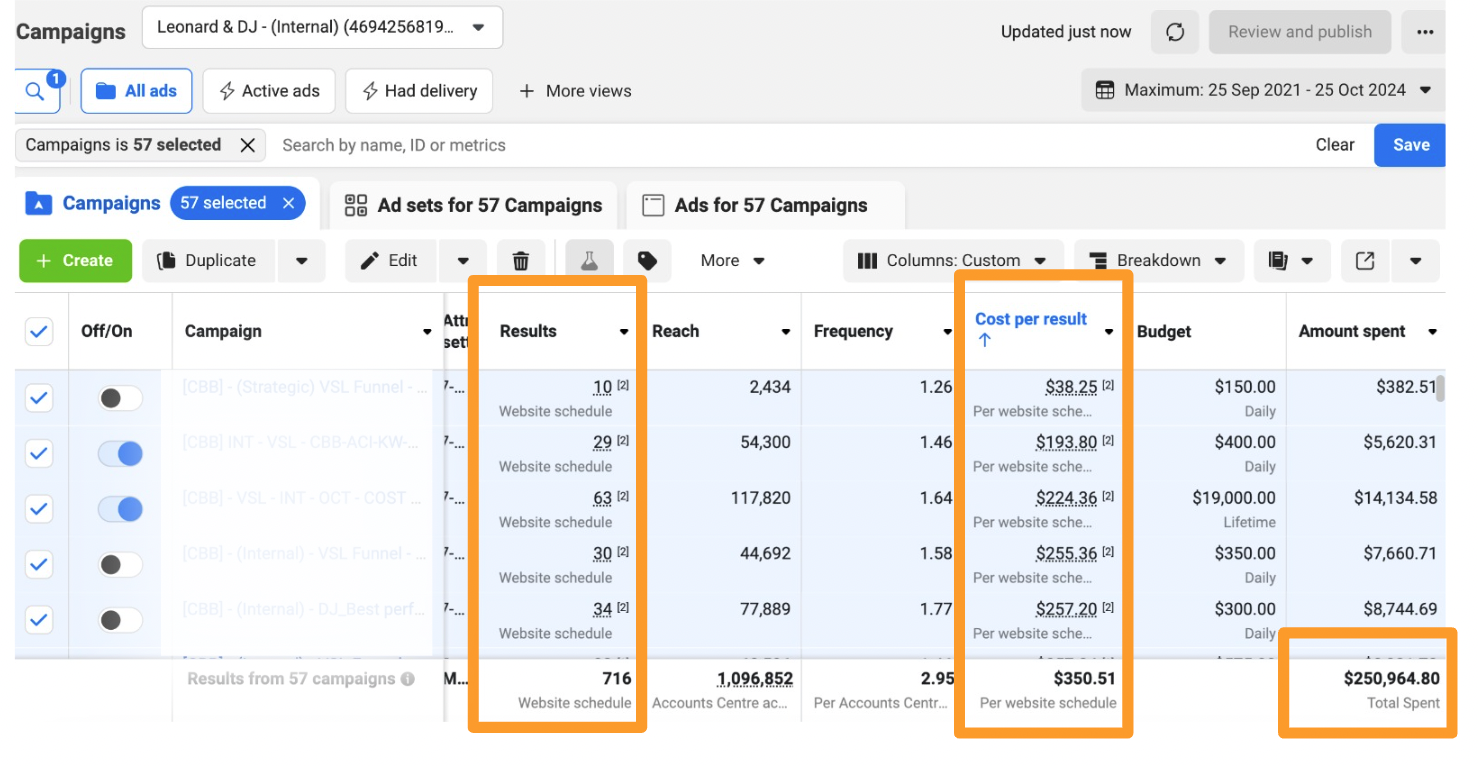1478x766 pixels.
Task: Click the green Create button
Action: [75, 261]
